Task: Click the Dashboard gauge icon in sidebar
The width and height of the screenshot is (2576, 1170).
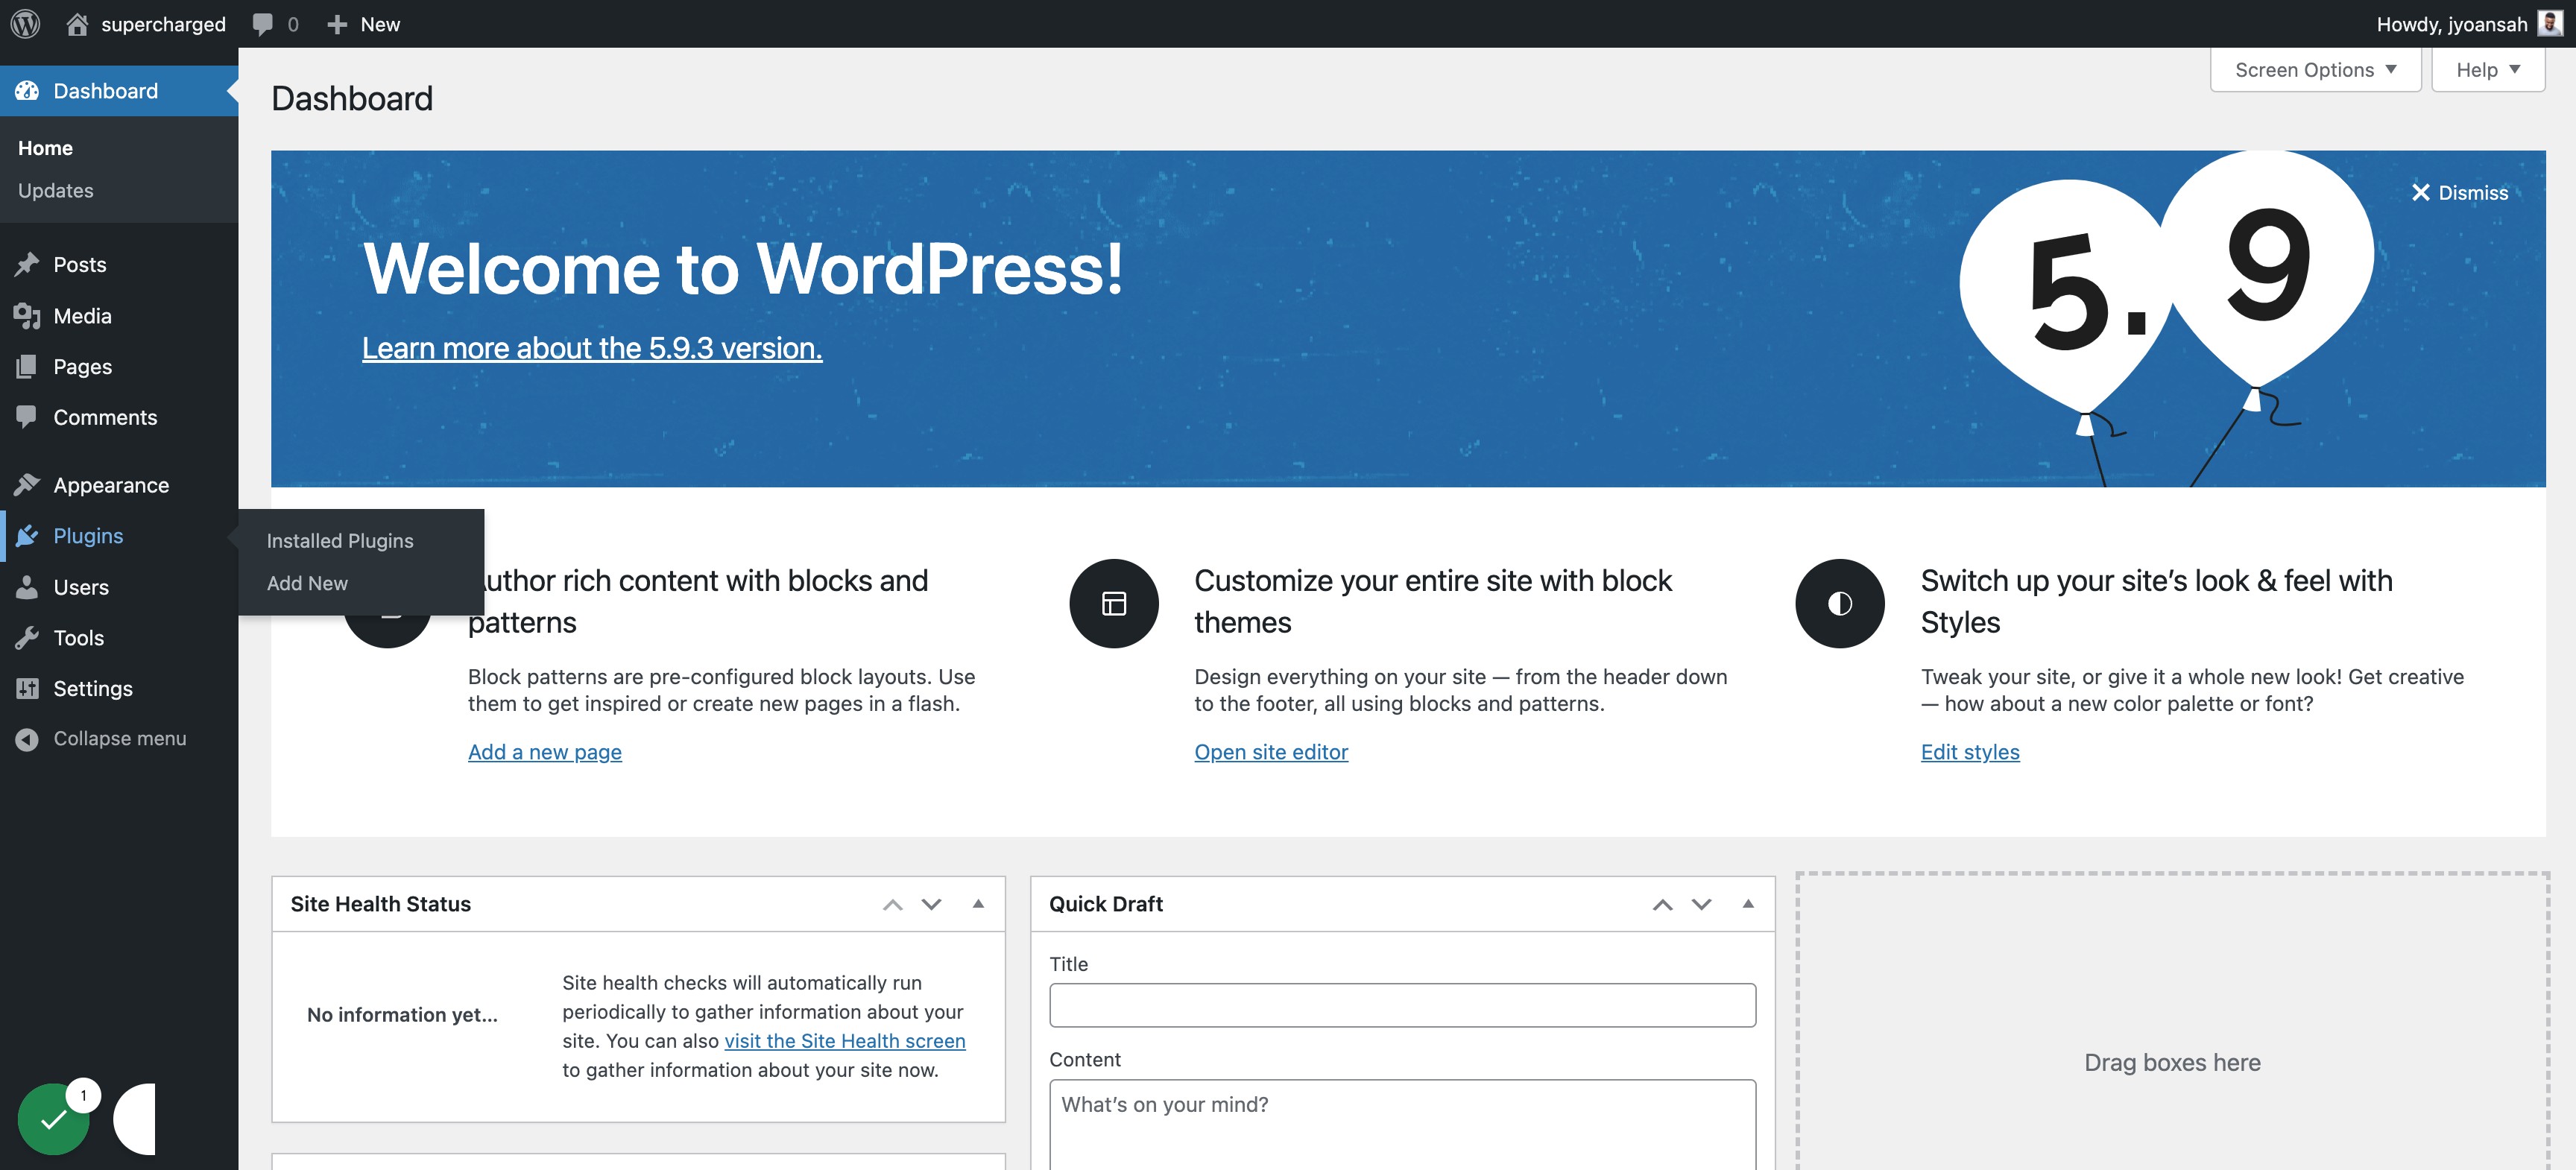Action: pos(27,91)
